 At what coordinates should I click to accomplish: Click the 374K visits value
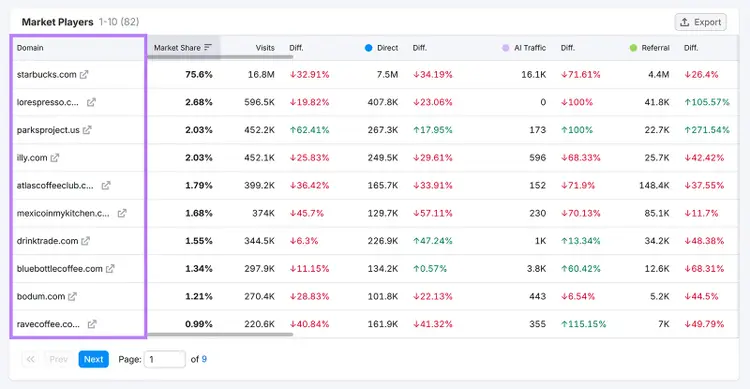click(264, 213)
